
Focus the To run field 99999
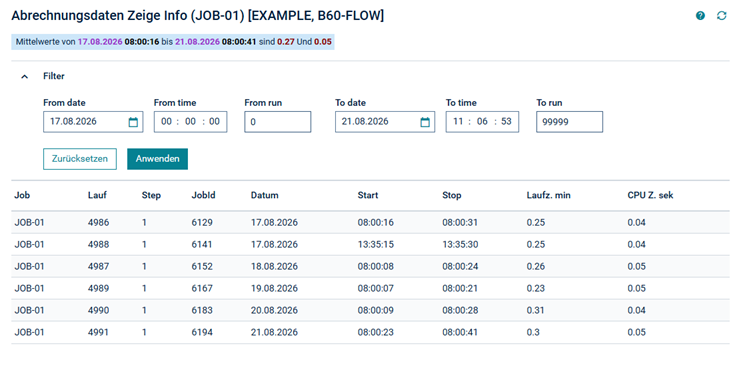coord(569,122)
